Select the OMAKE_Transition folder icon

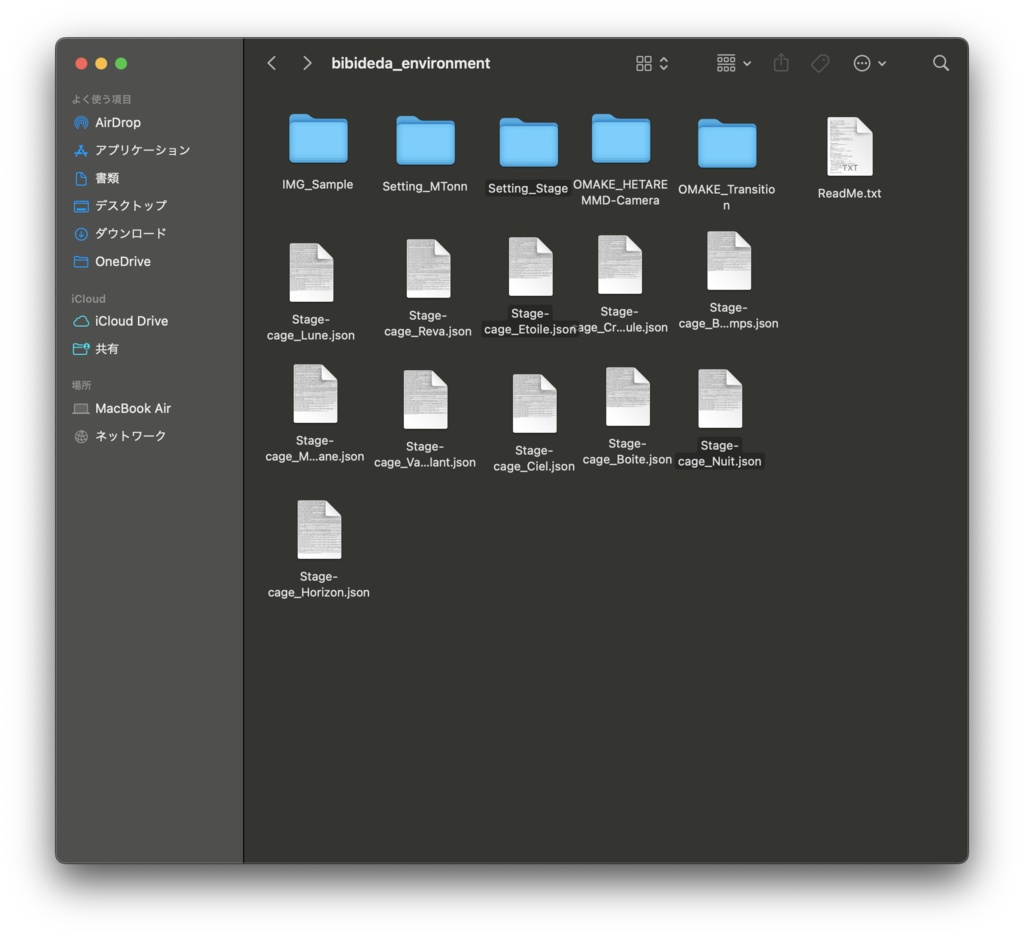tap(727, 143)
